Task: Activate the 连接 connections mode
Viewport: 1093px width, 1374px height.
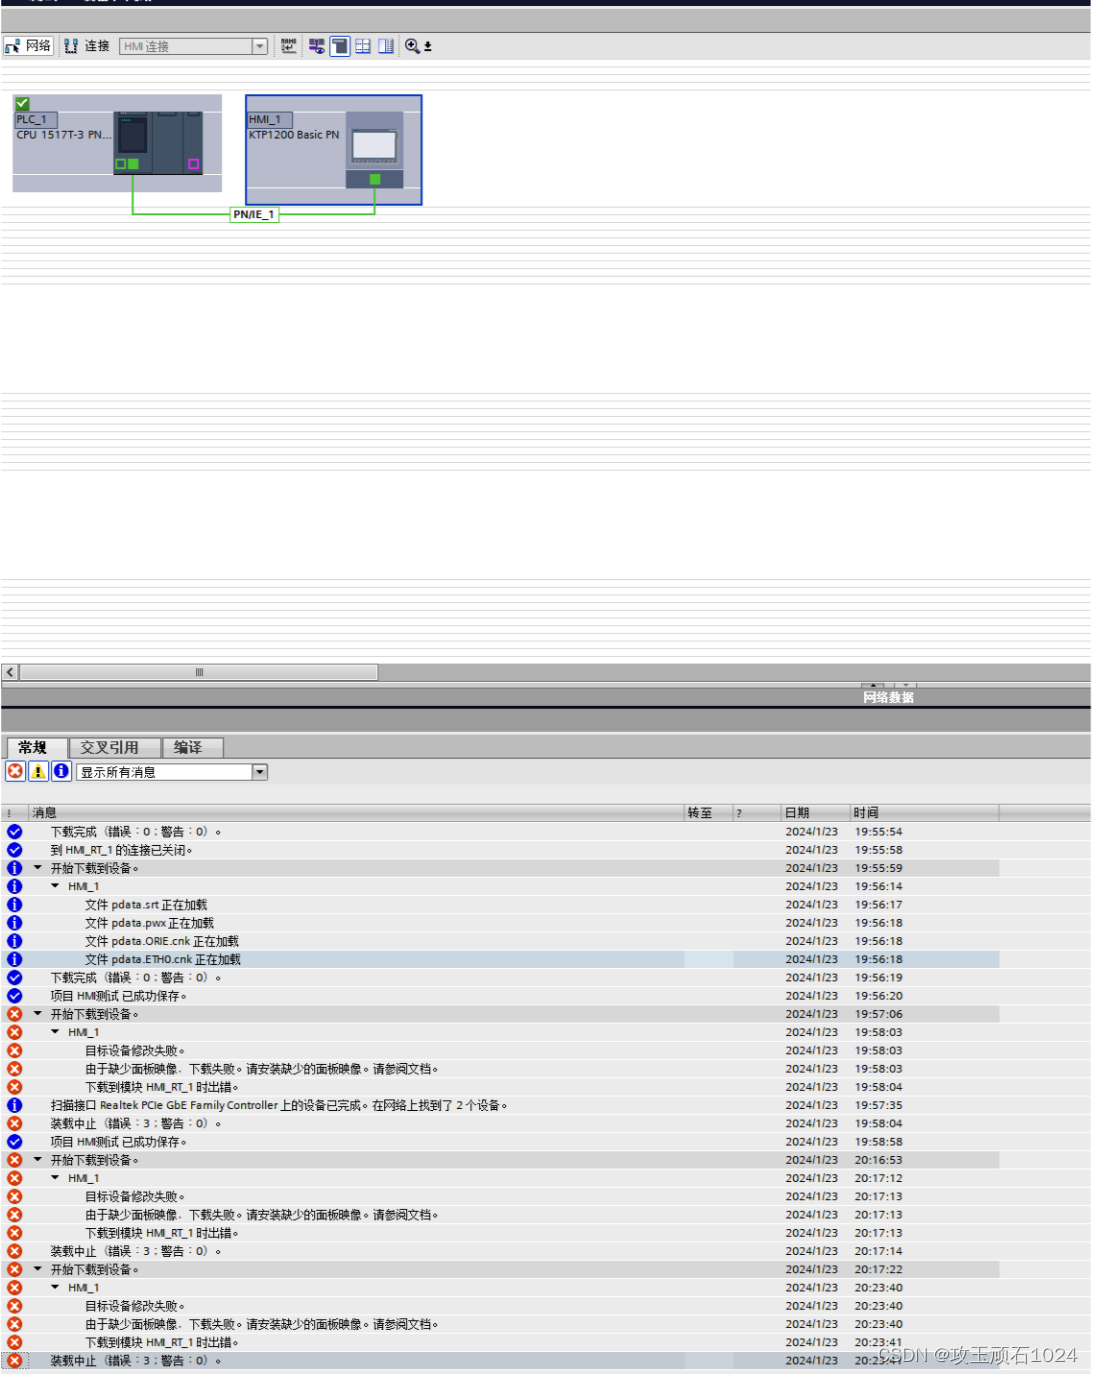Action: (87, 46)
